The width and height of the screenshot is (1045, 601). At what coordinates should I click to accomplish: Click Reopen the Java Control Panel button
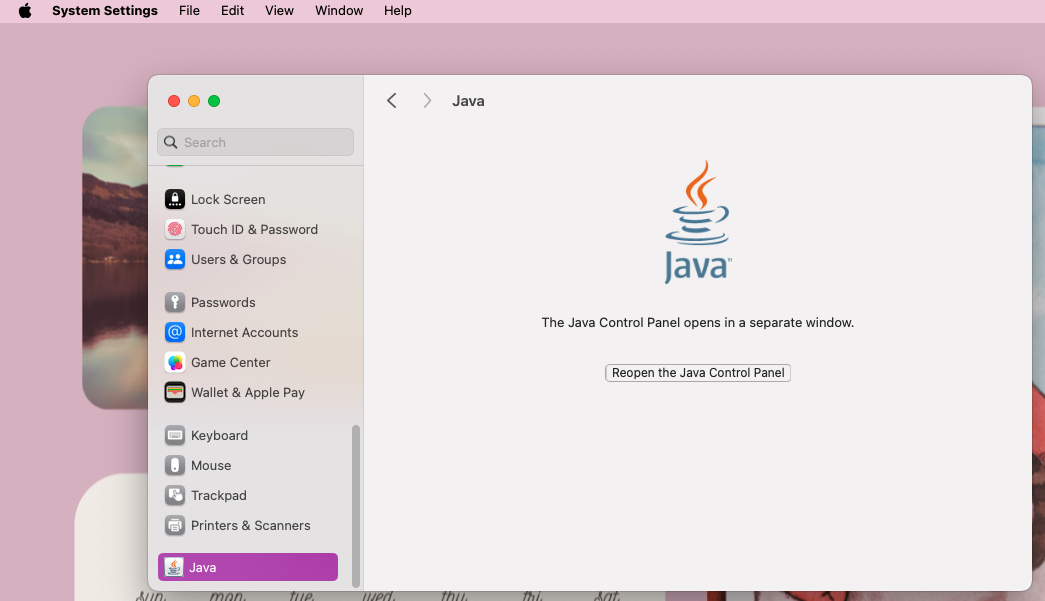[698, 372]
